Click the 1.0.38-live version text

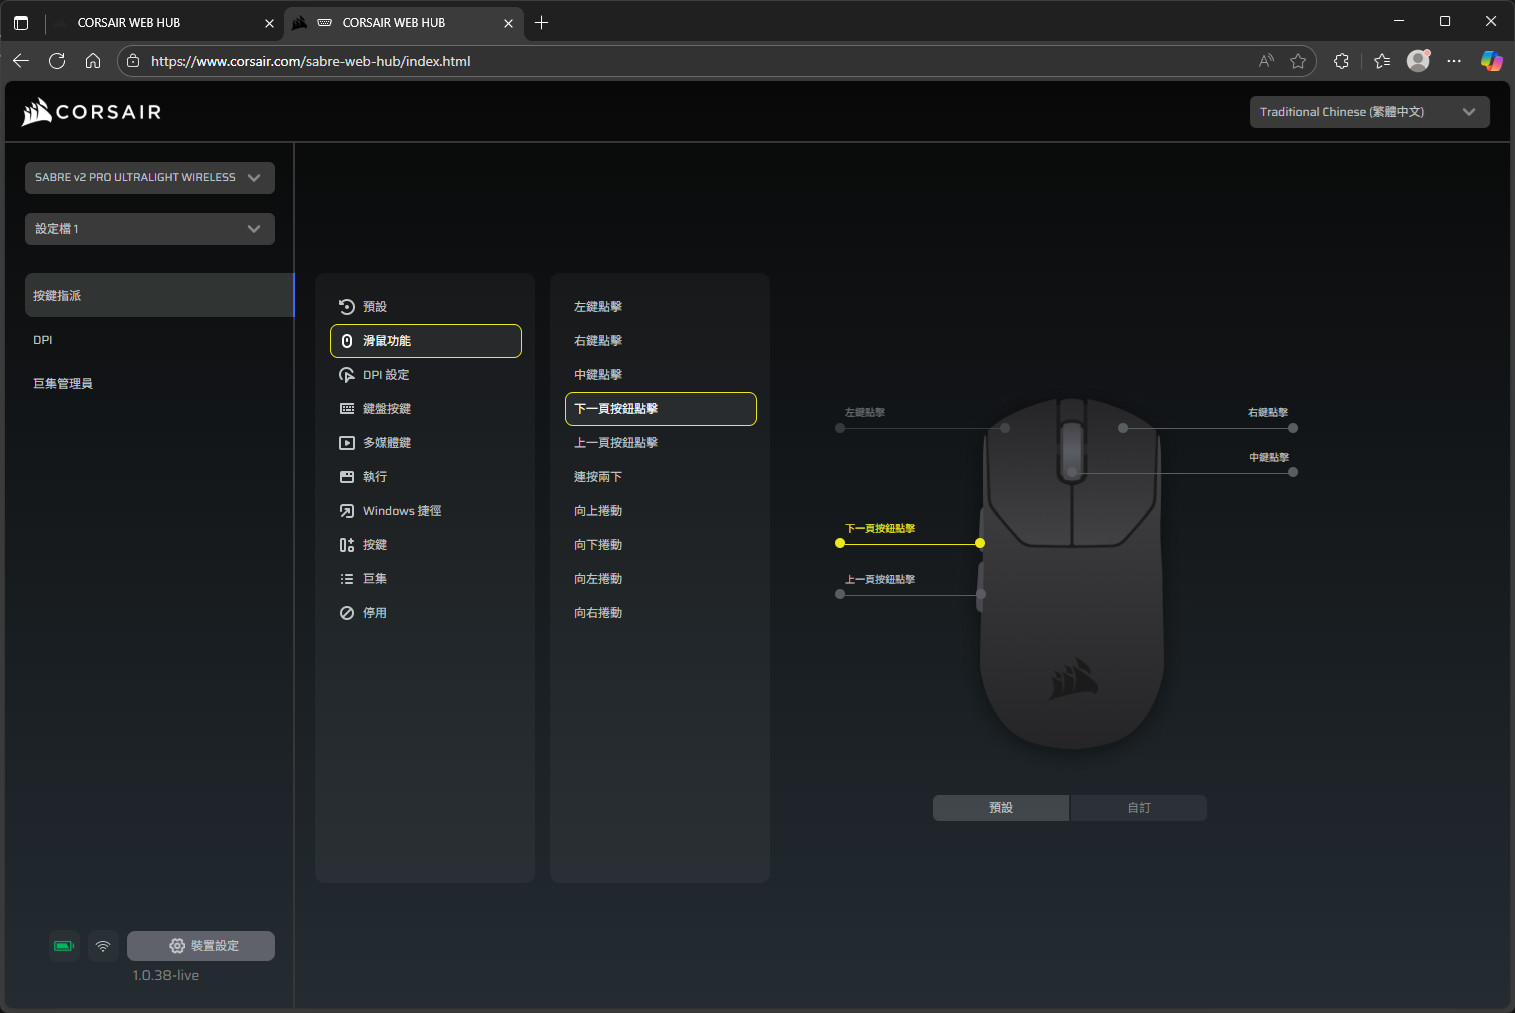166,975
